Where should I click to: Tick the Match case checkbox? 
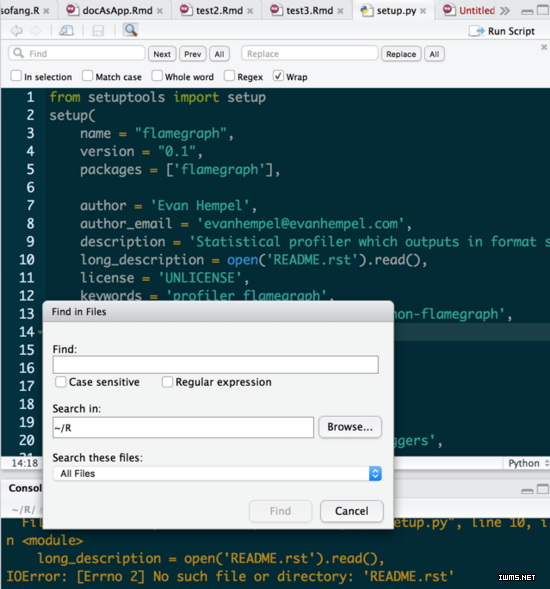[87, 76]
